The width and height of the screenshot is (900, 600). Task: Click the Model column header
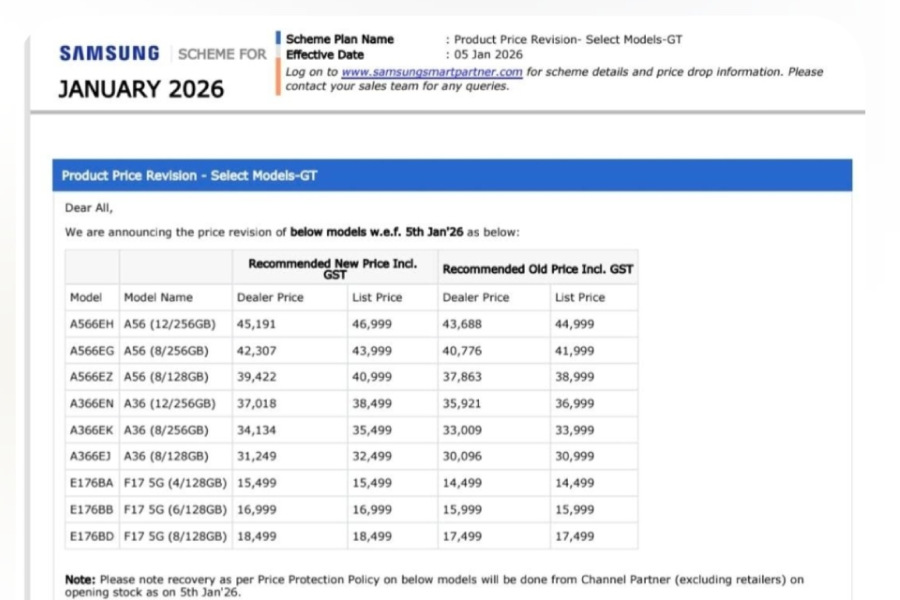(86, 297)
